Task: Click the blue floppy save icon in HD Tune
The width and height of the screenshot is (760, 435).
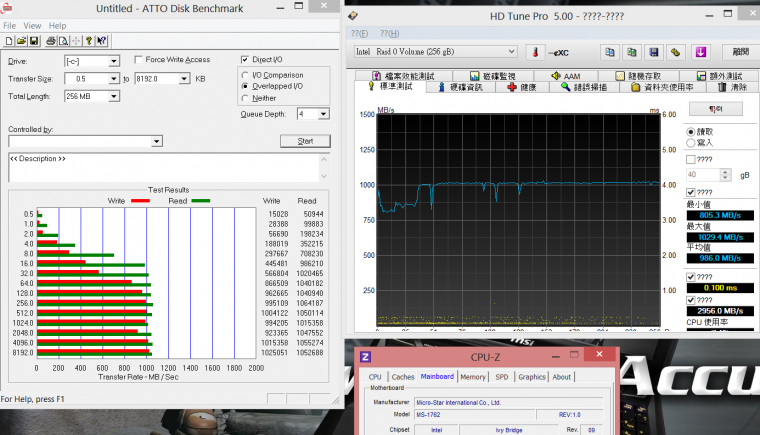Action: [x=655, y=52]
